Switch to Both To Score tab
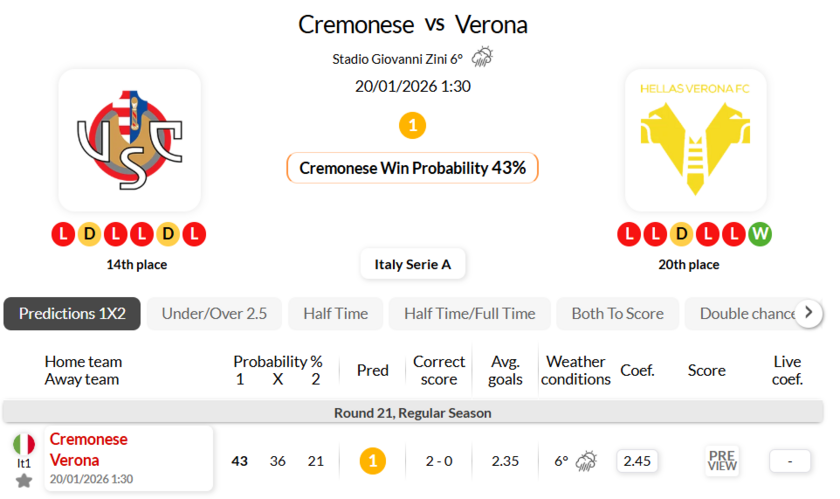The image size is (840, 499). pos(617,314)
